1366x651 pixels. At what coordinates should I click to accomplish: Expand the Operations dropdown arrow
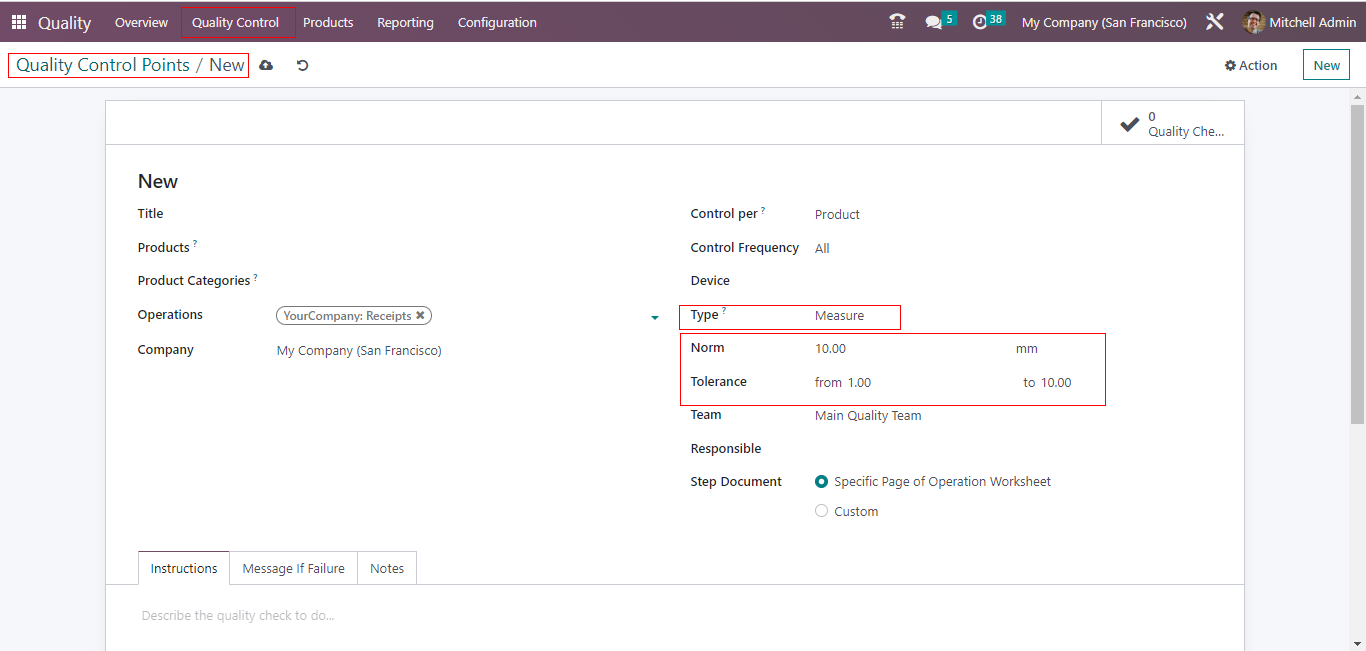pos(655,317)
